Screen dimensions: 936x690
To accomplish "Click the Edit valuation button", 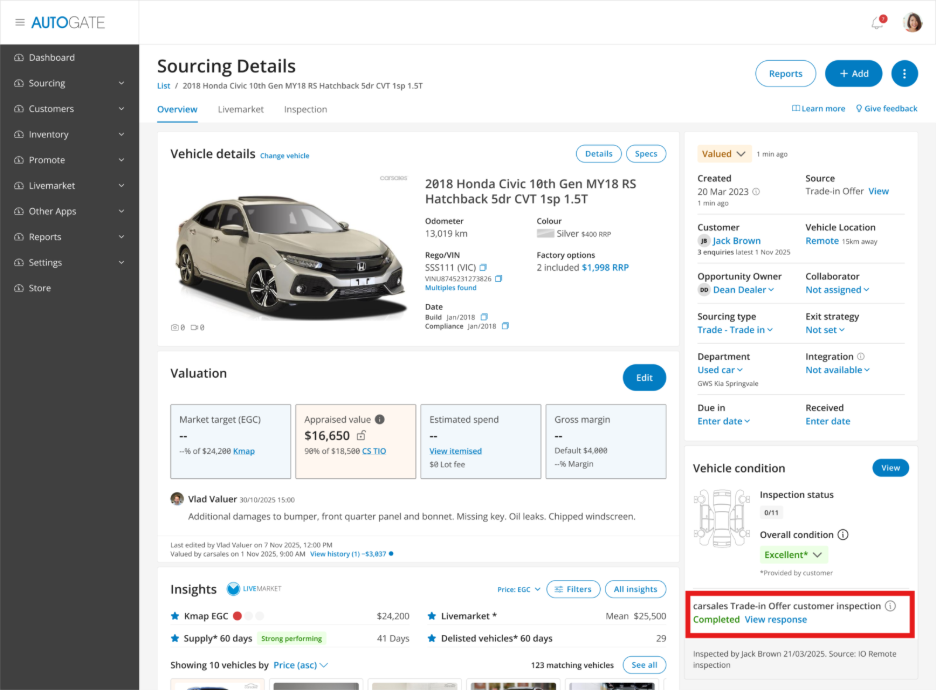I will click(x=644, y=378).
